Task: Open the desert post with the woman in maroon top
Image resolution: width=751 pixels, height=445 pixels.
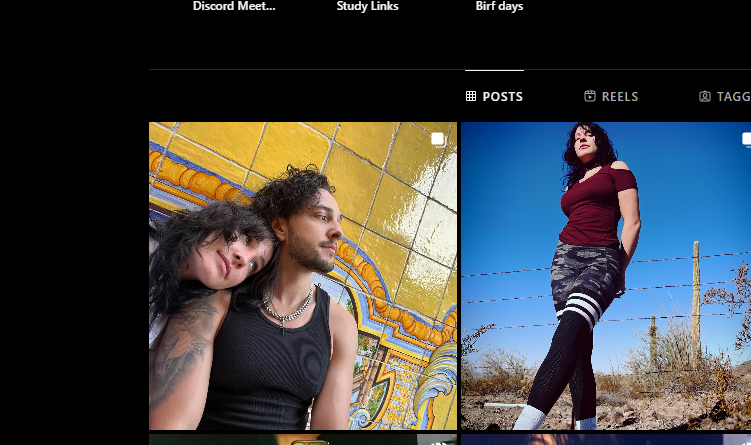Action: [x=606, y=276]
